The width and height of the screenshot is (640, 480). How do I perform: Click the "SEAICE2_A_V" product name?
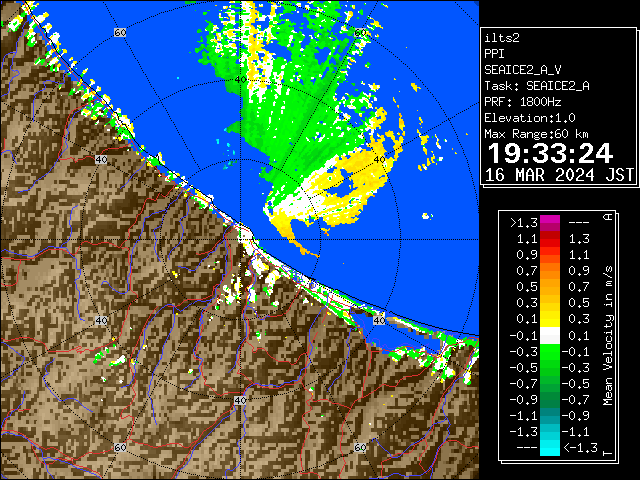(522, 70)
